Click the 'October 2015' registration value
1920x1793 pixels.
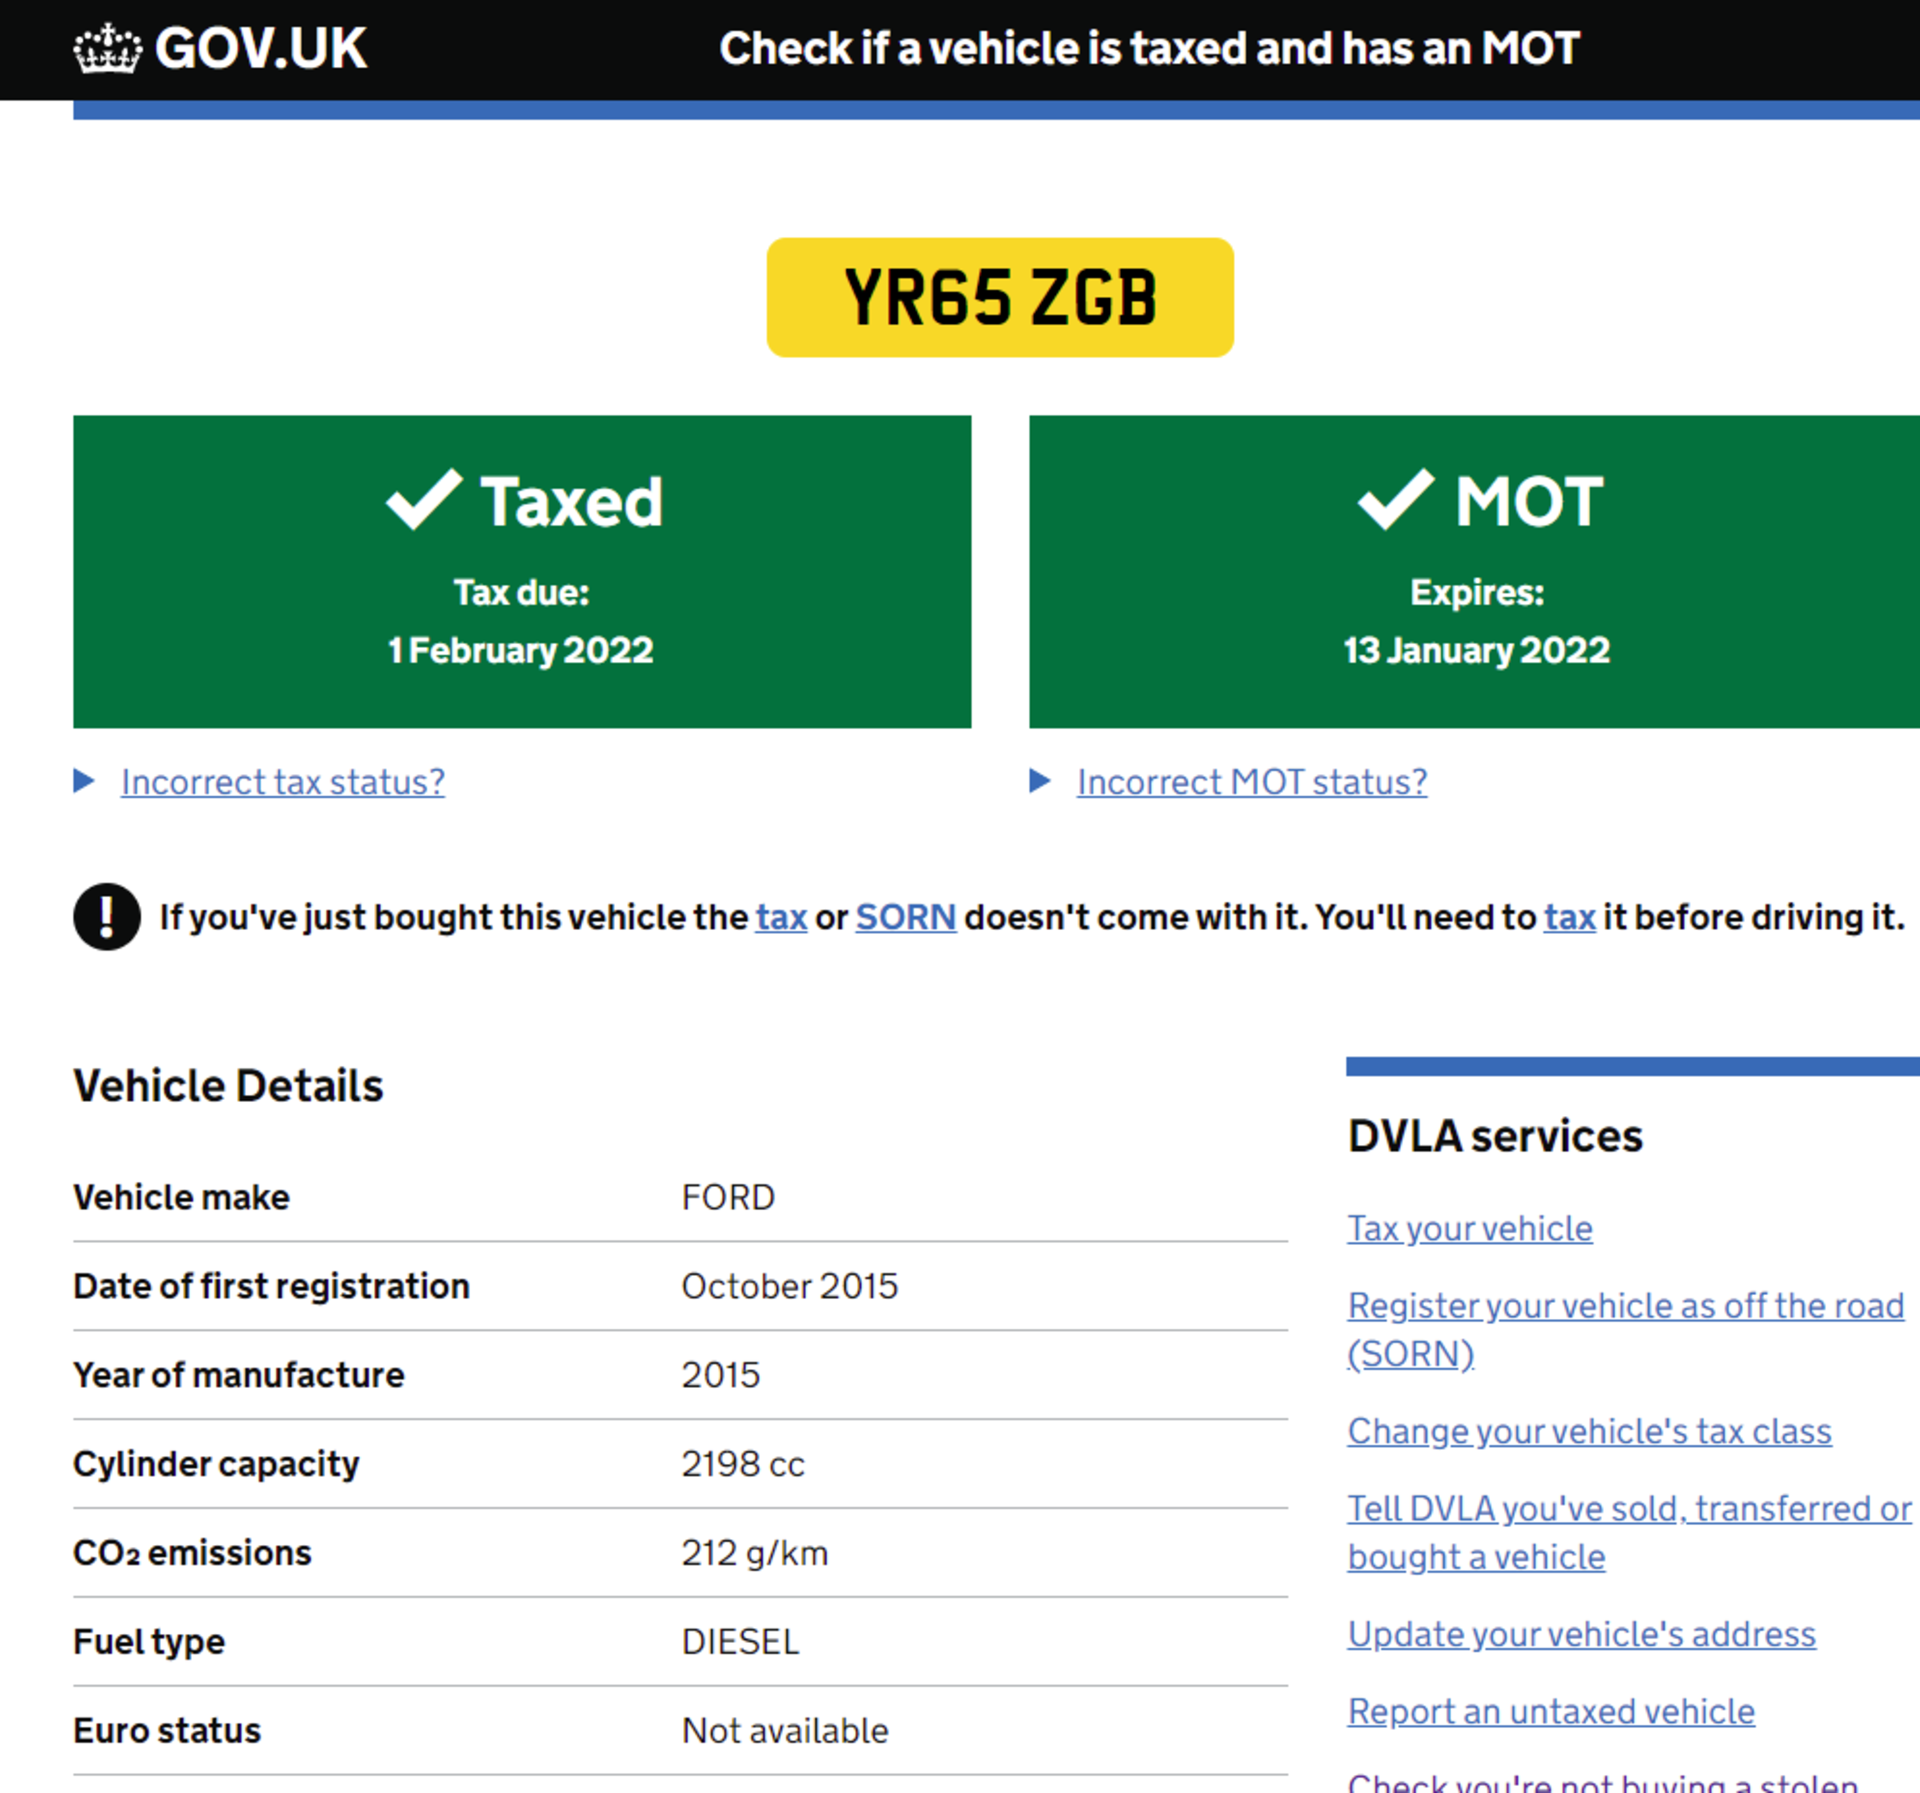(x=790, y=1286)
